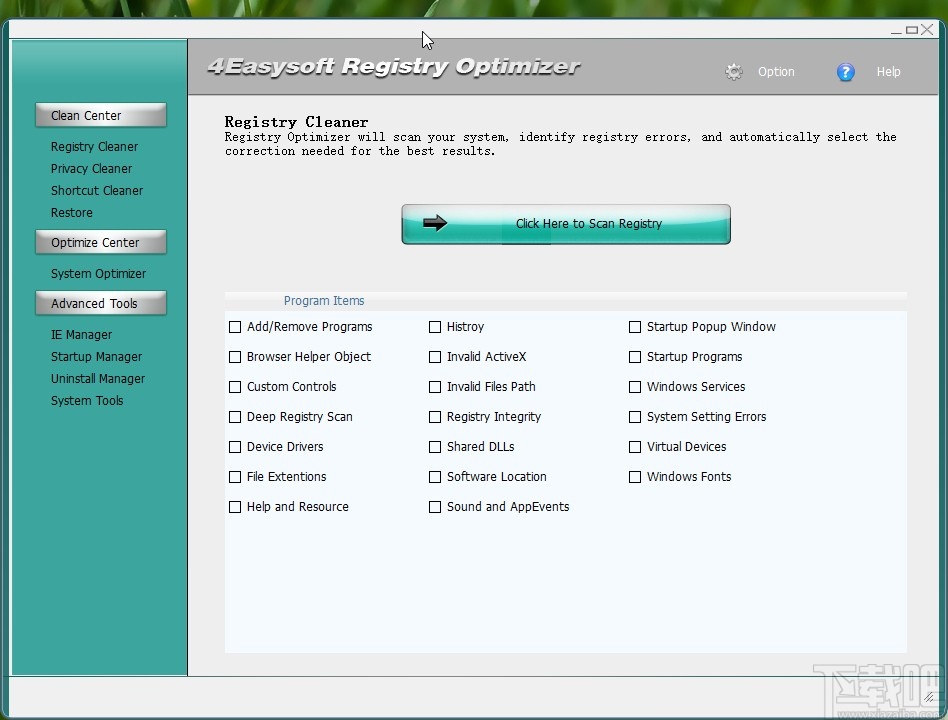The height and width of the screenshot is (720, 948).
Task: Click the Program Items group header
Action: (324, 300)
